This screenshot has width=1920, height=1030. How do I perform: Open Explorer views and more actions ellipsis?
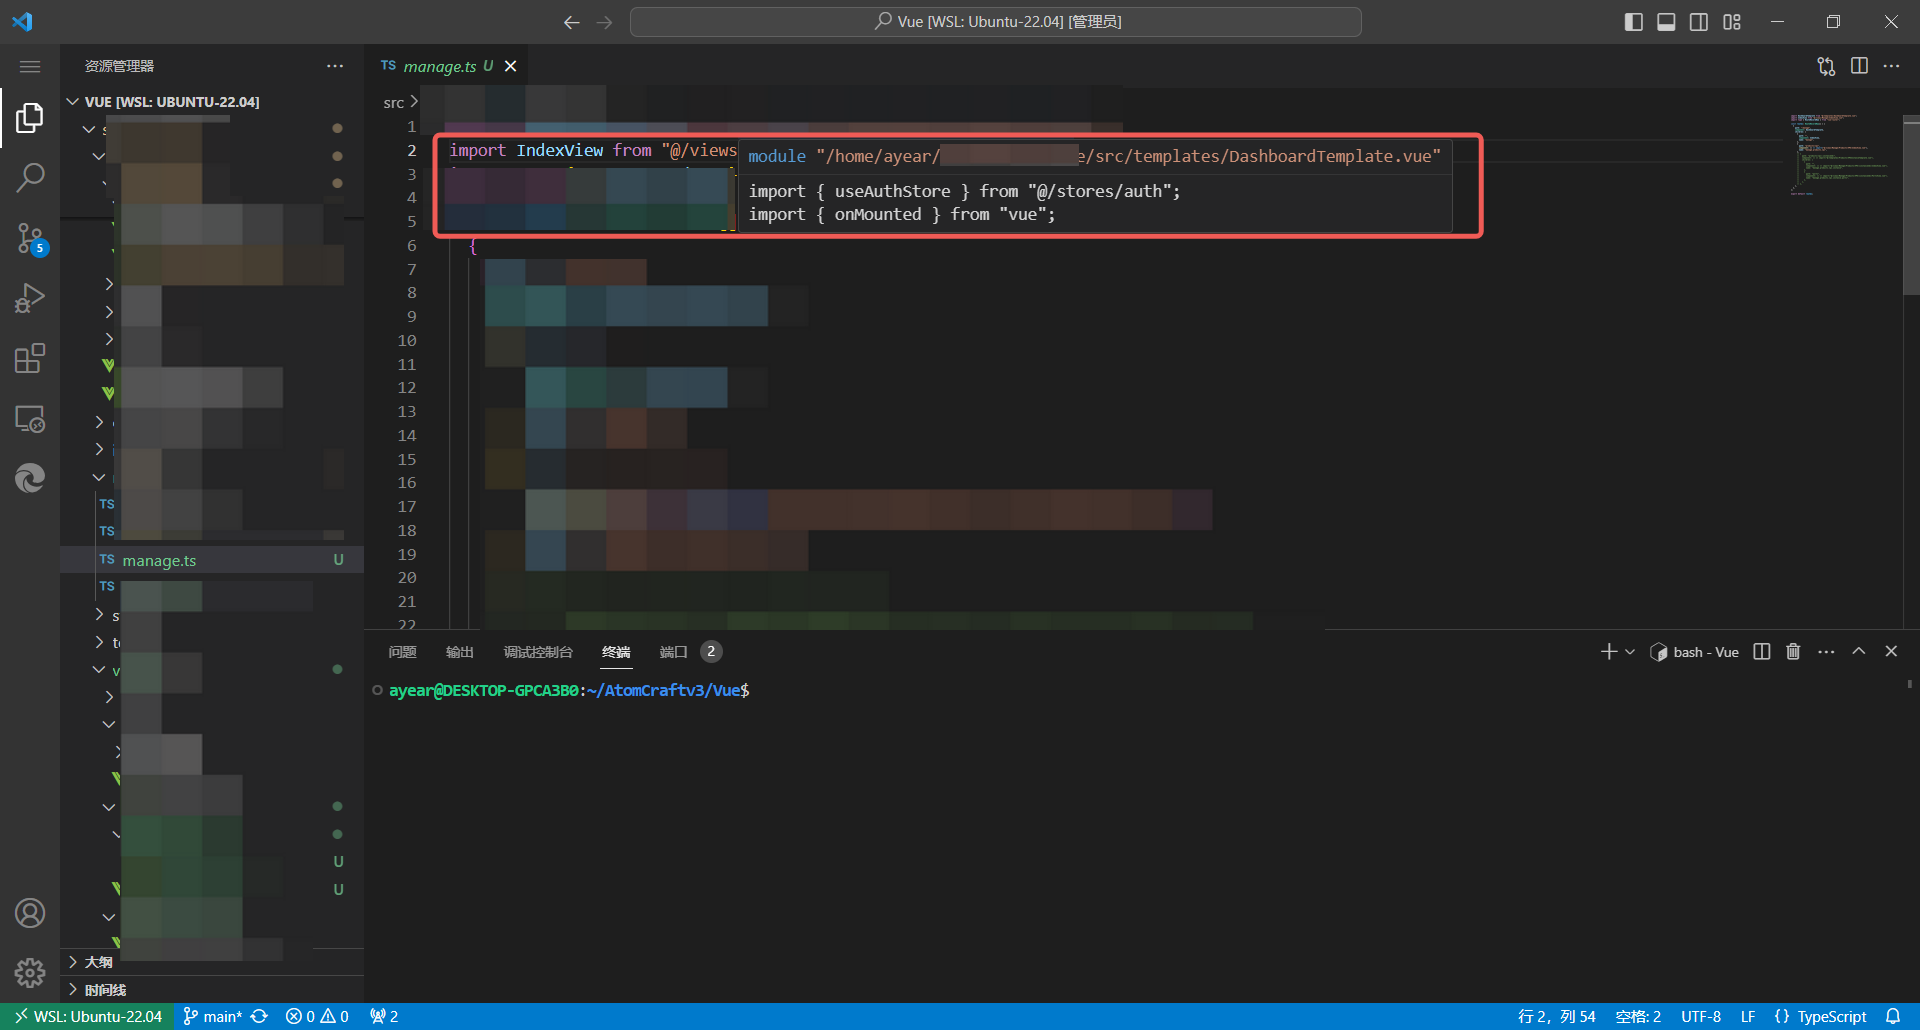335,66
